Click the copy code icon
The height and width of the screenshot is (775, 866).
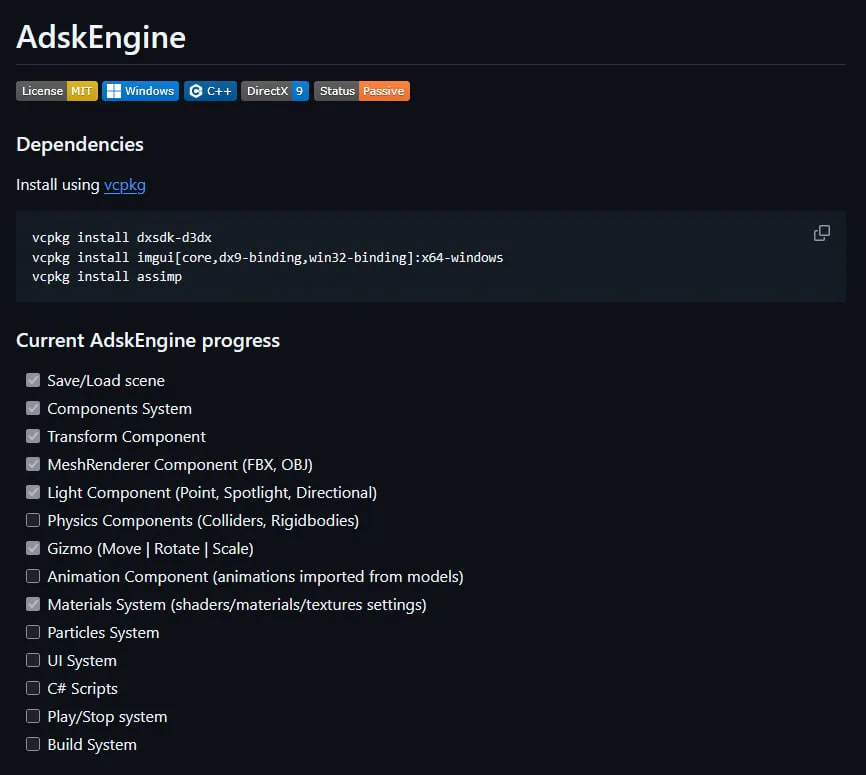822,233
